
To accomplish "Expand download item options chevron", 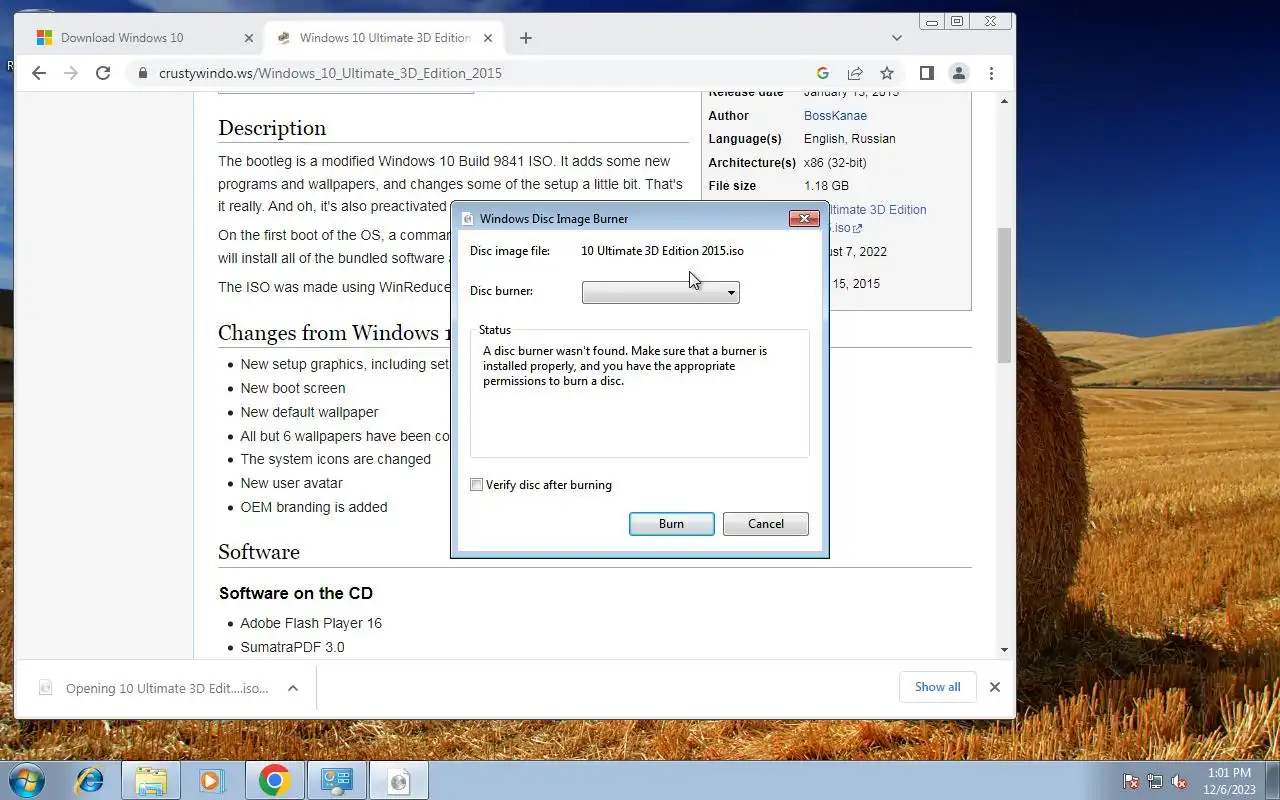I will click(x=293, y=688).
